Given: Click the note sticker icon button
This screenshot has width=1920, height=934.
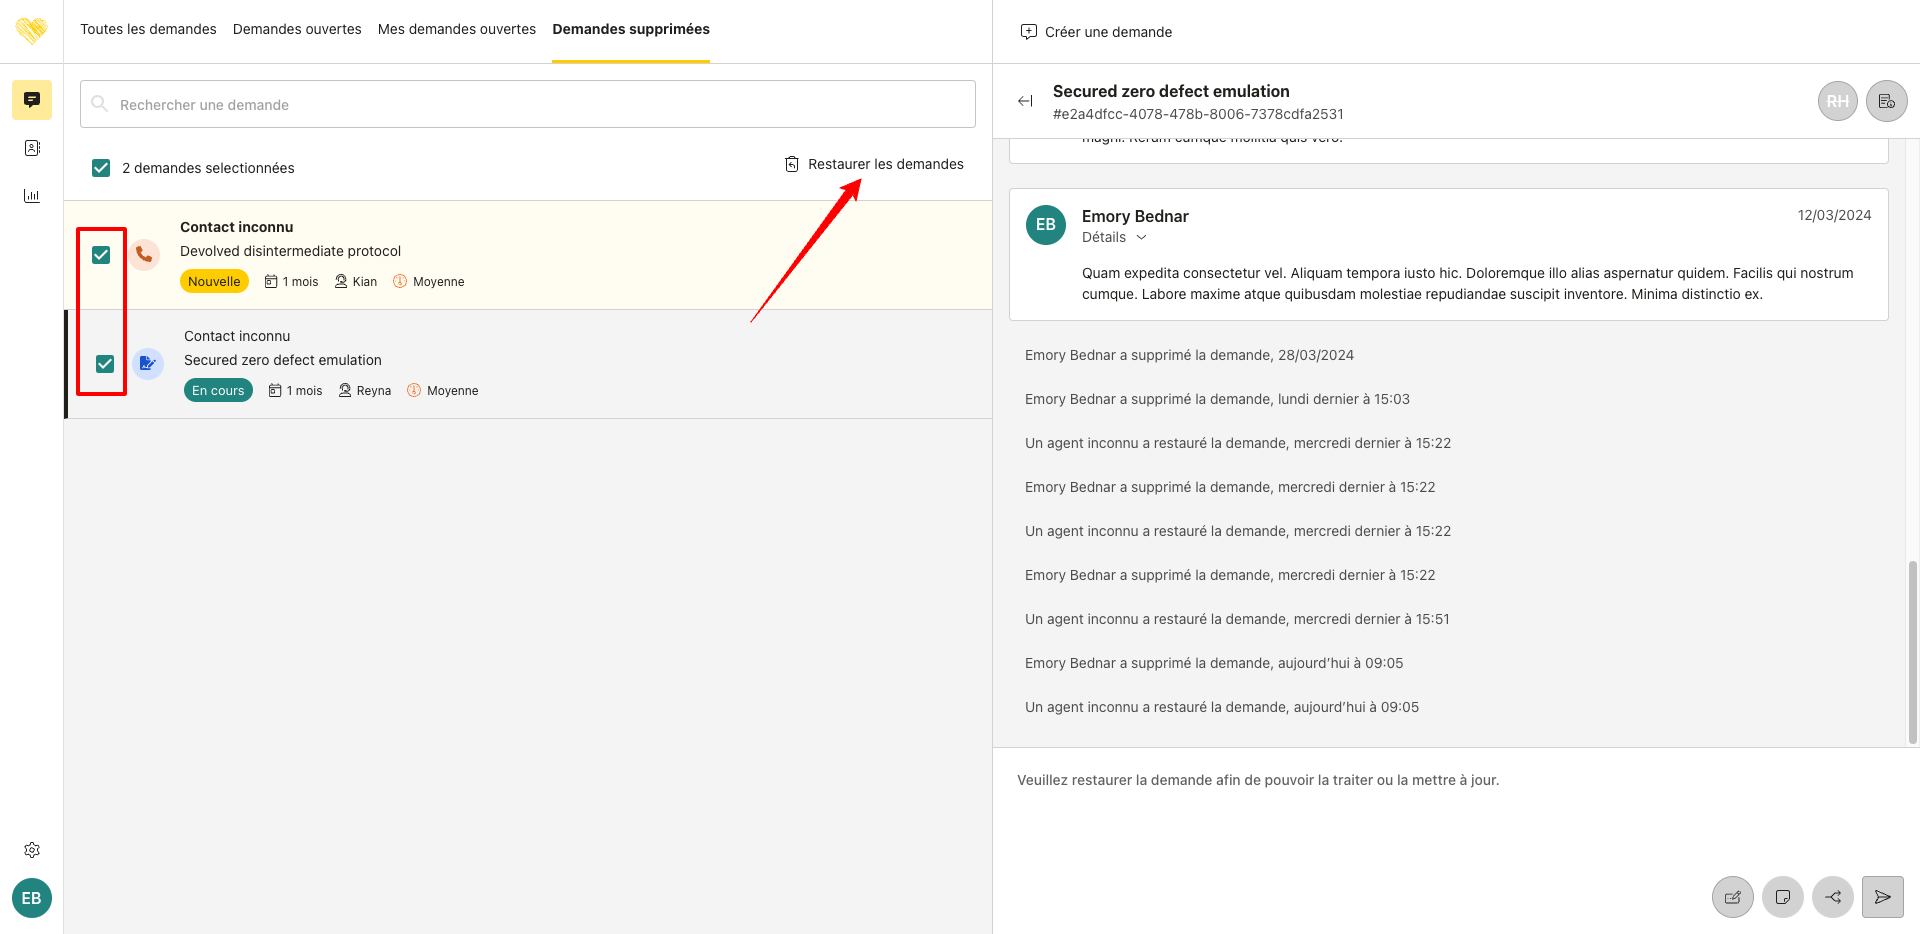Looking at the screenshot, I should point(1782,897).
